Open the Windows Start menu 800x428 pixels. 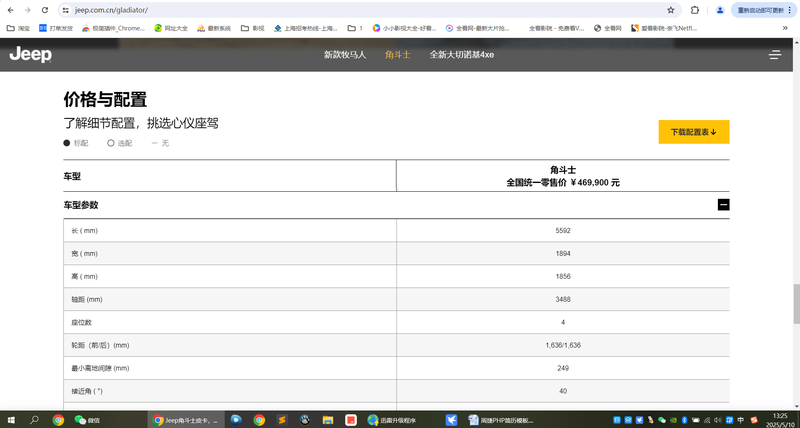(x=10, y=420)
